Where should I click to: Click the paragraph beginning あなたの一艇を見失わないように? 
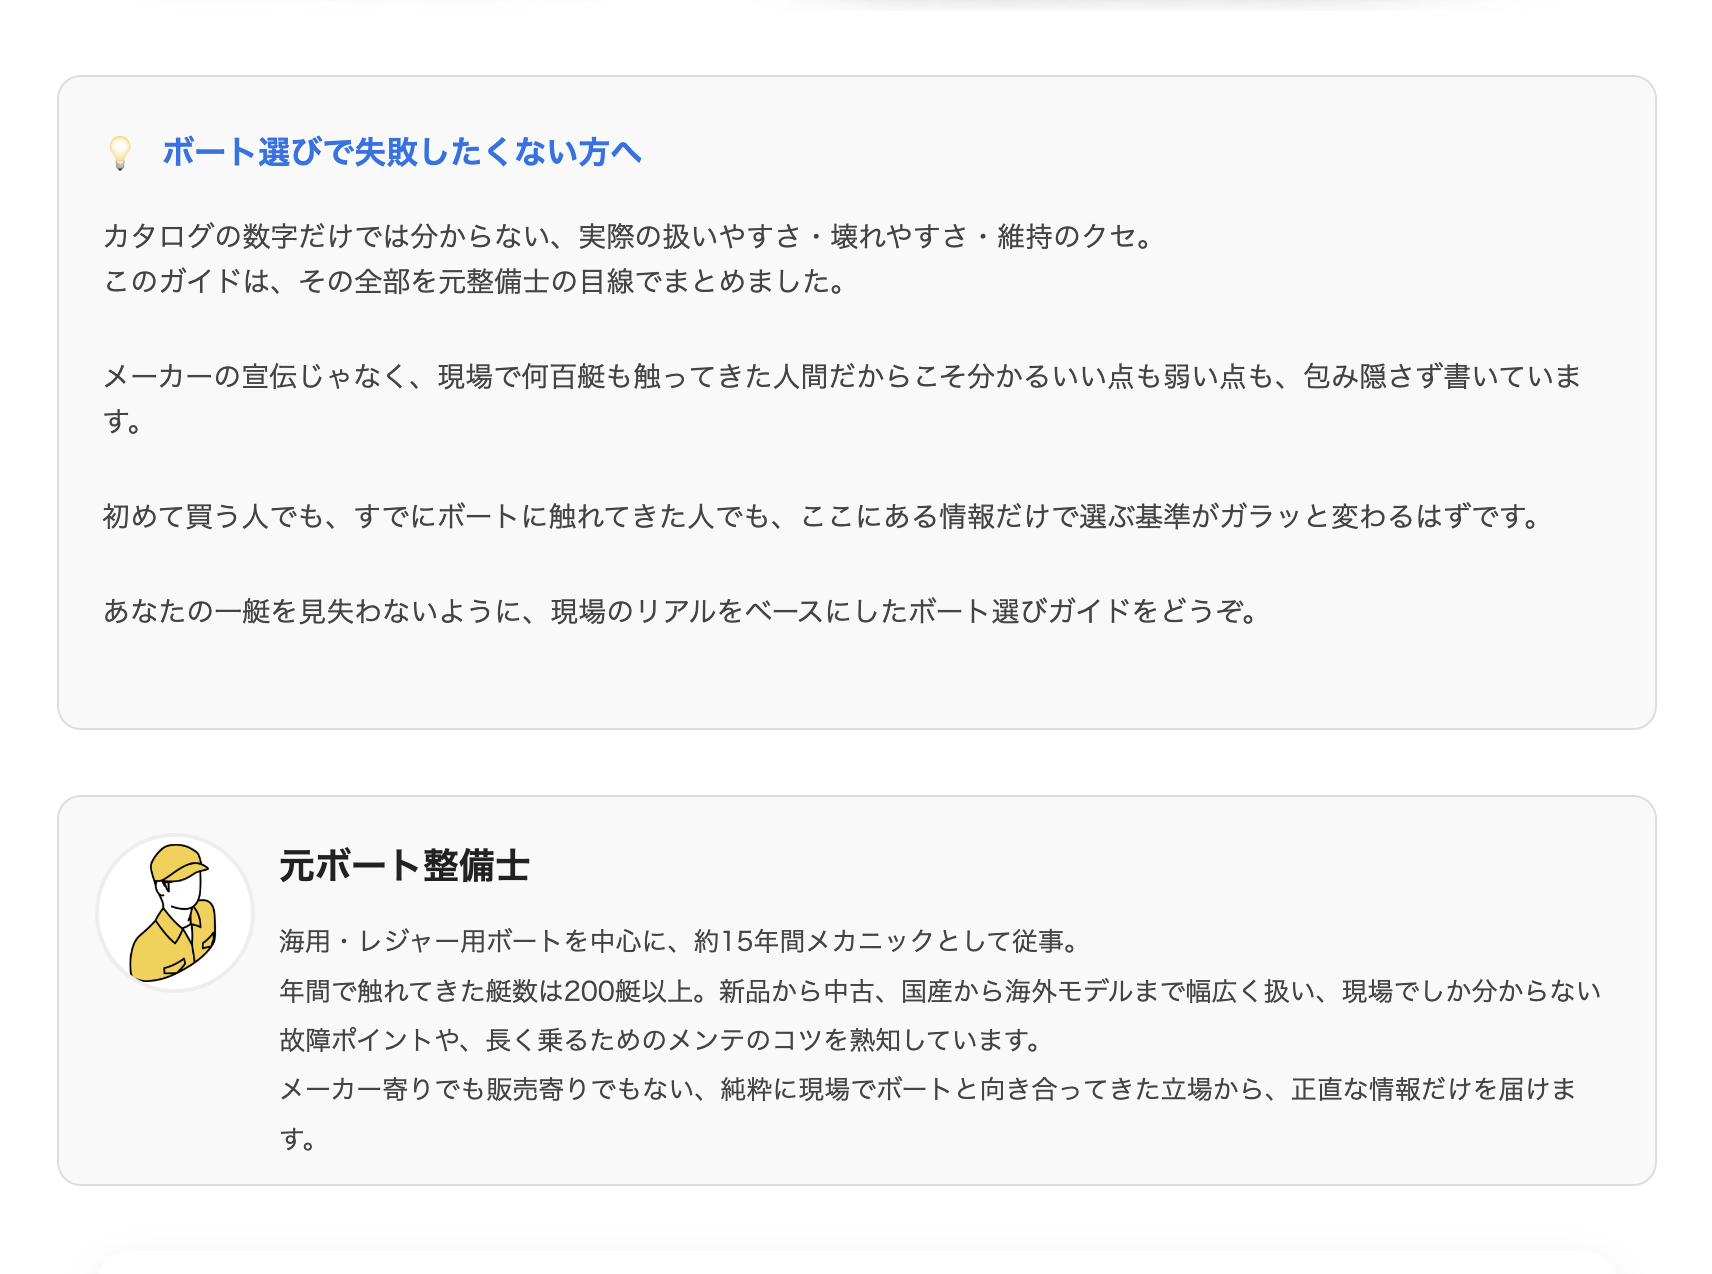[682, 611]
